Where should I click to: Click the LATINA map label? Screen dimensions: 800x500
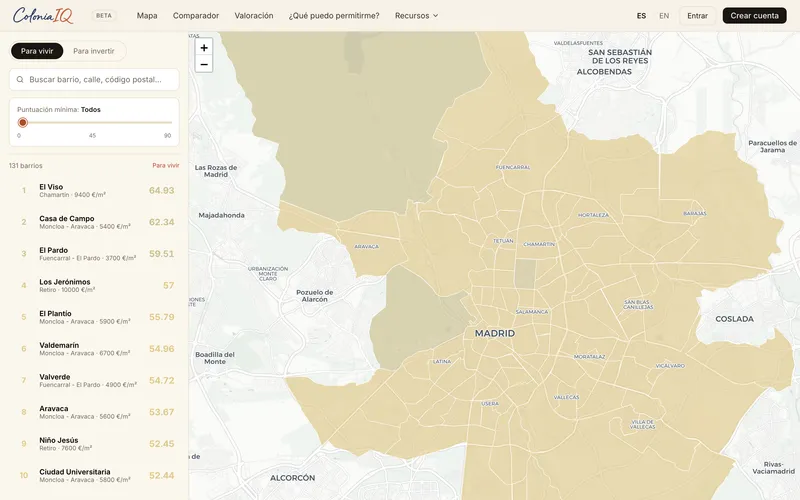442,361
